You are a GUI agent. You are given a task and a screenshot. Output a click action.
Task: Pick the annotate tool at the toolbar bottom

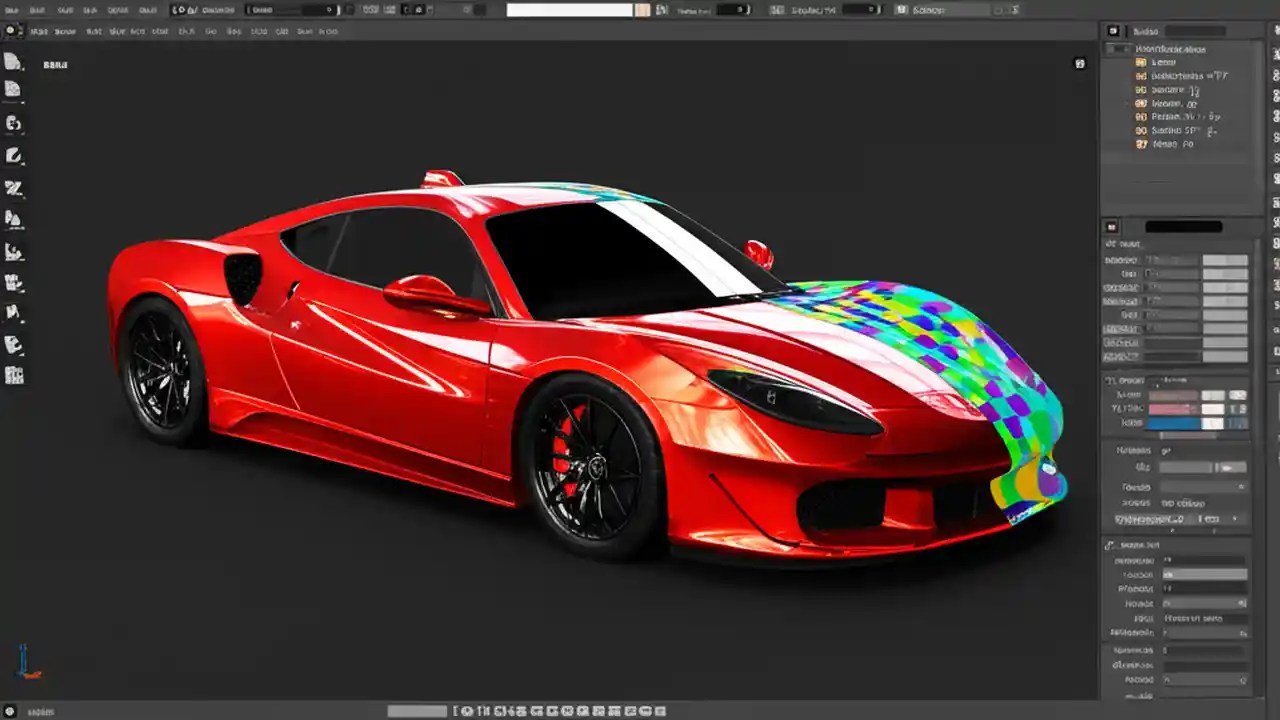(x=14, y=347)
